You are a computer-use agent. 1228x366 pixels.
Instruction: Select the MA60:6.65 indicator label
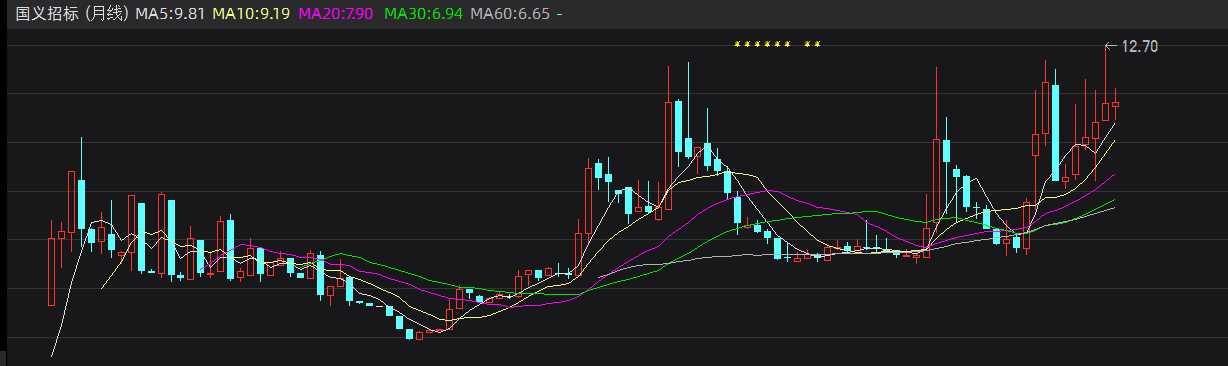(510, 15)
